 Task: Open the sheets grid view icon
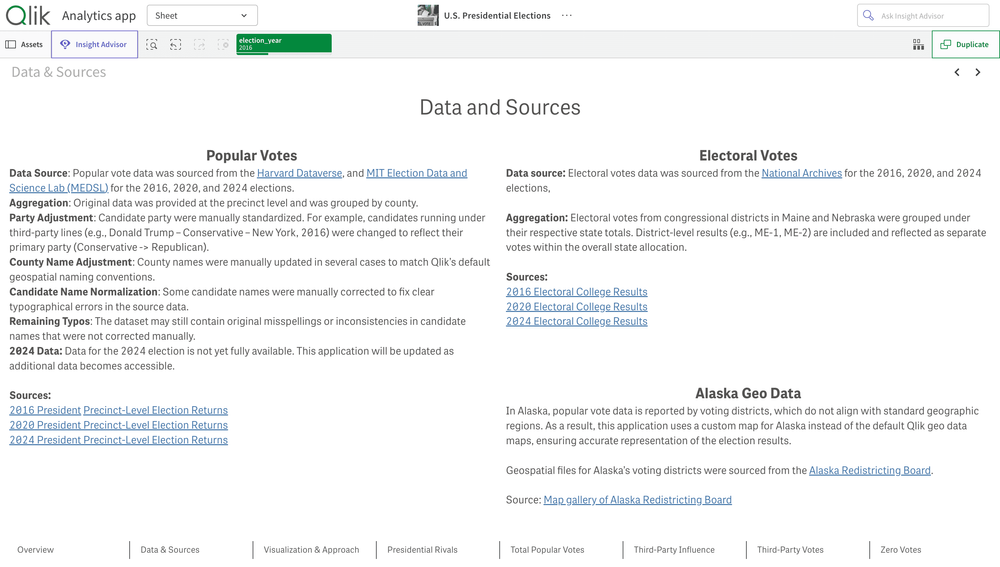coord(918,45)
